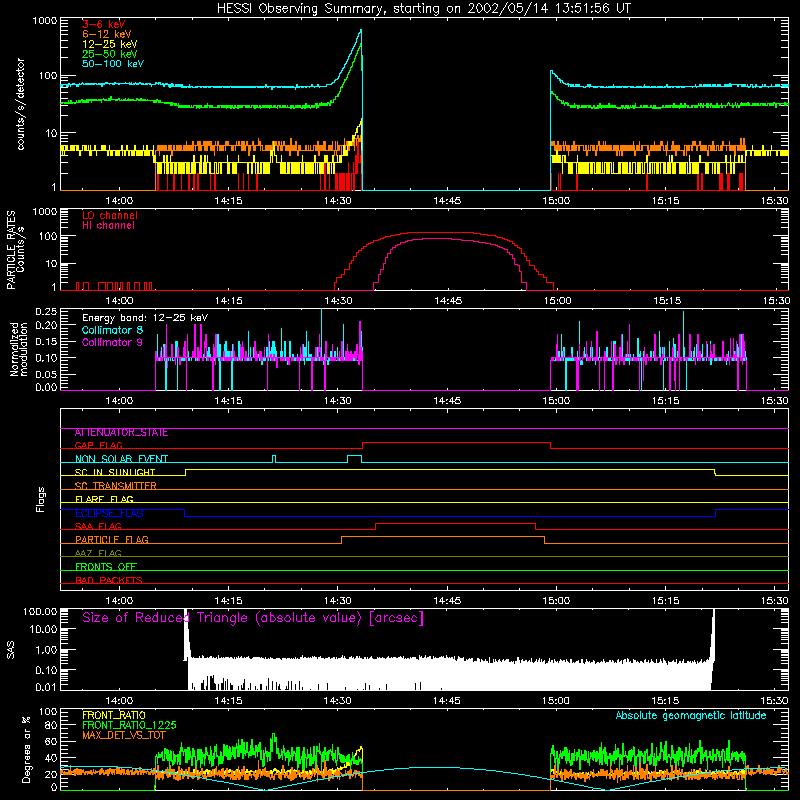The image size is (800, 800).
Task: Click the HESSI Observing Summary title
Action: 423,8
